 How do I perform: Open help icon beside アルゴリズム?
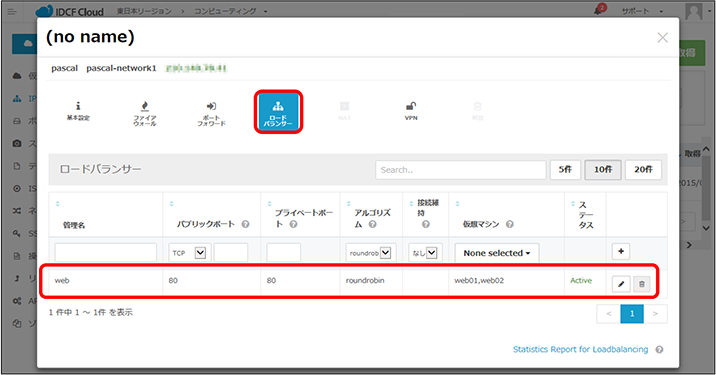(x=373, y=224)
